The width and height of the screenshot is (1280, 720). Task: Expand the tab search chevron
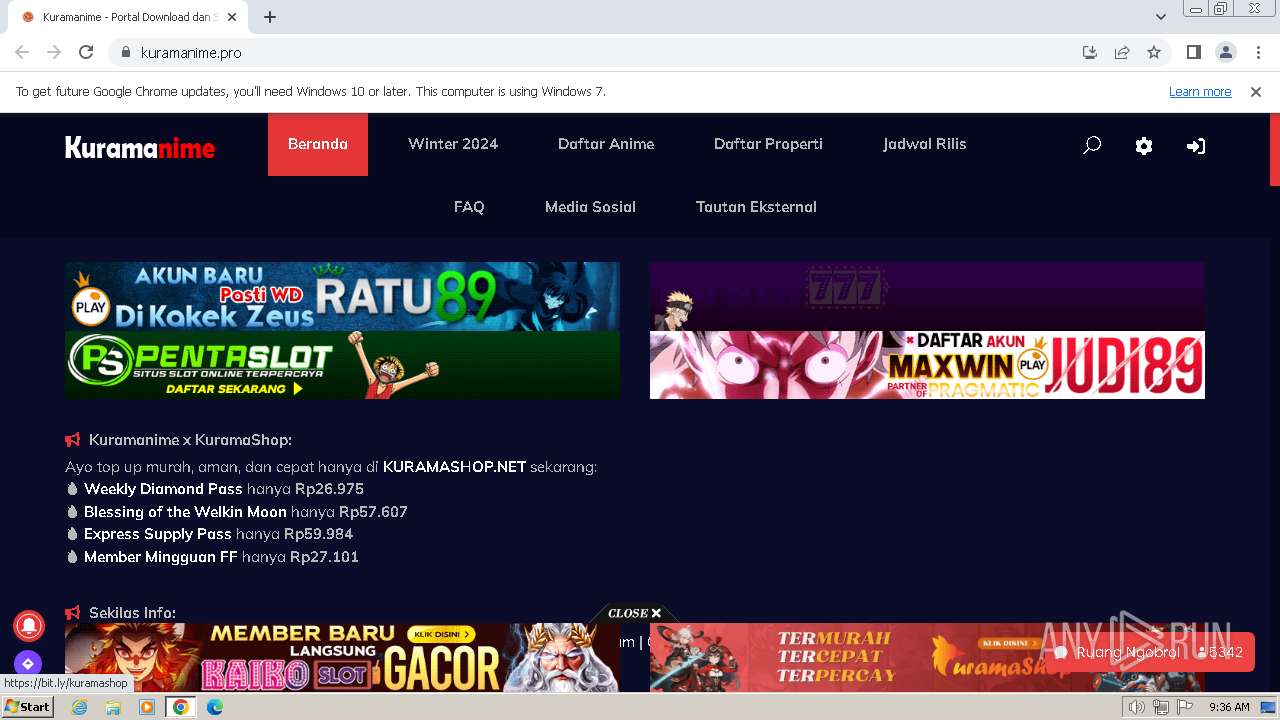1161,17
